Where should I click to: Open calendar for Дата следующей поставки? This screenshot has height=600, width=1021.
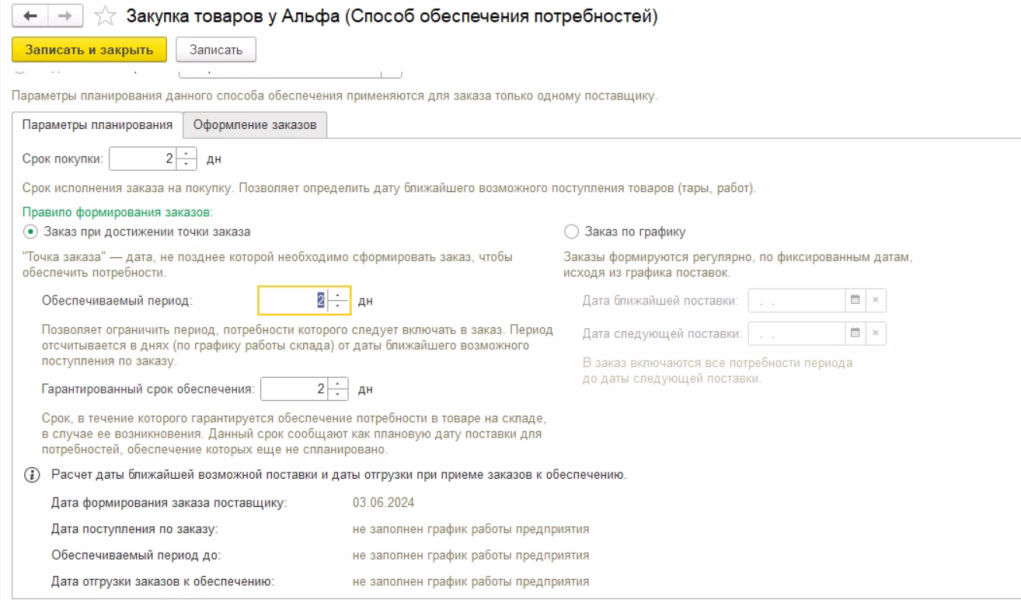click(x=854, y=333)
